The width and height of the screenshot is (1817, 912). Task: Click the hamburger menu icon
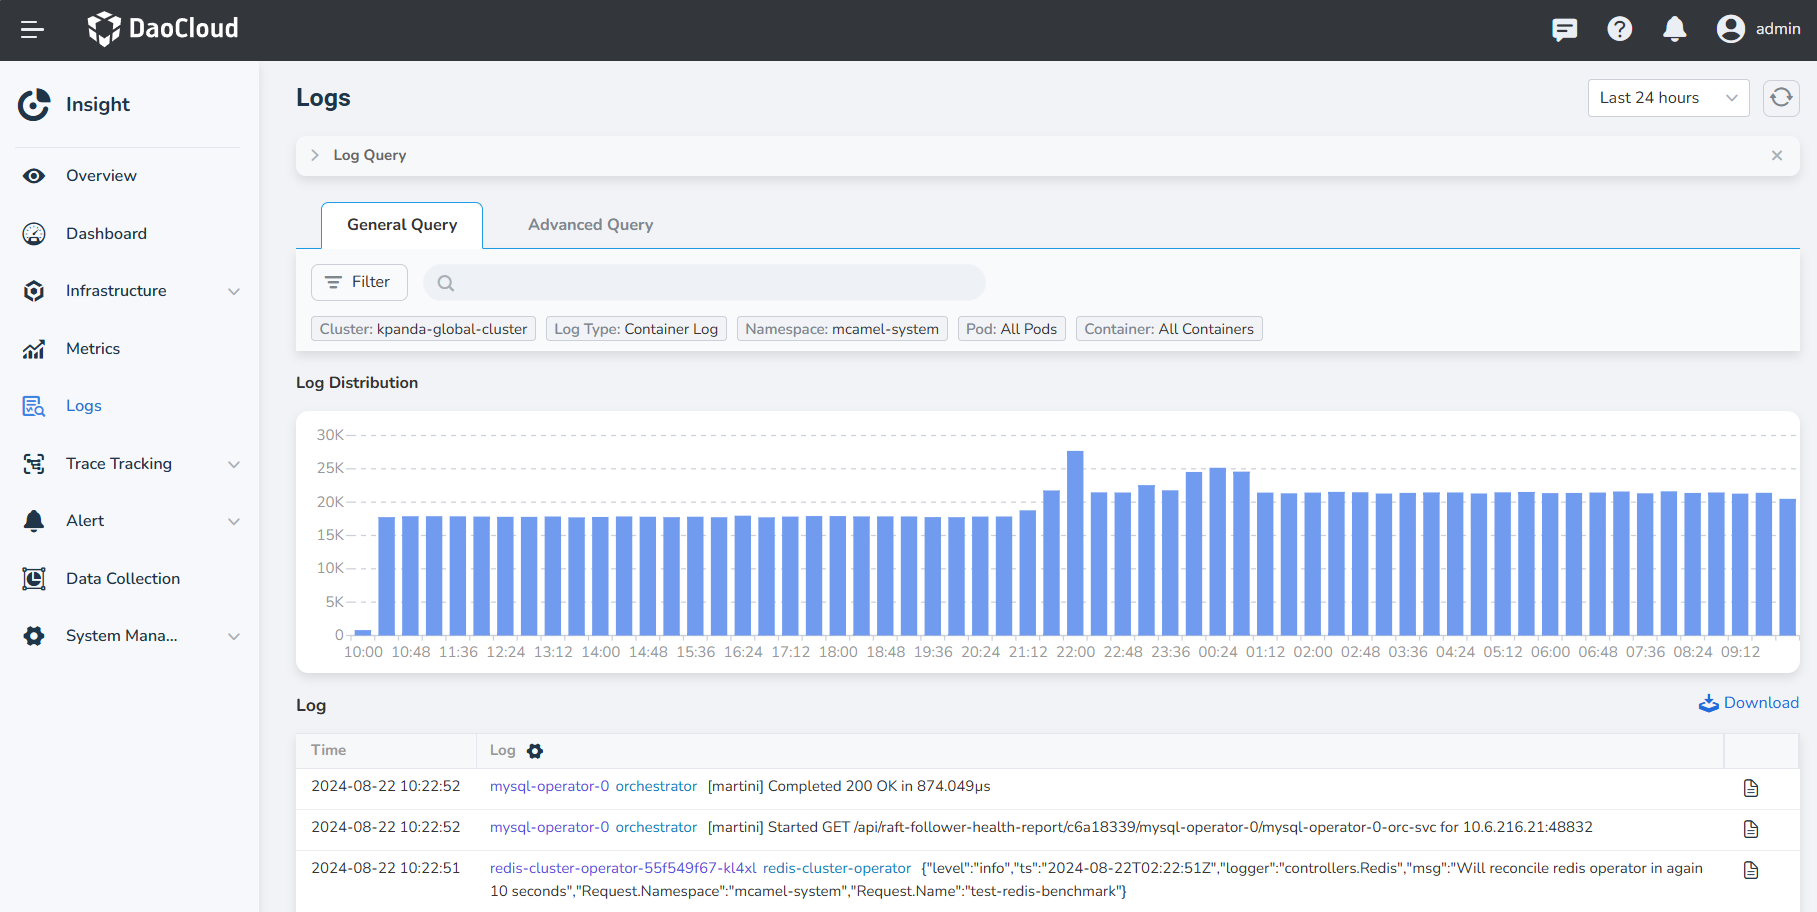pyautogui.click(x=32, y=30)
